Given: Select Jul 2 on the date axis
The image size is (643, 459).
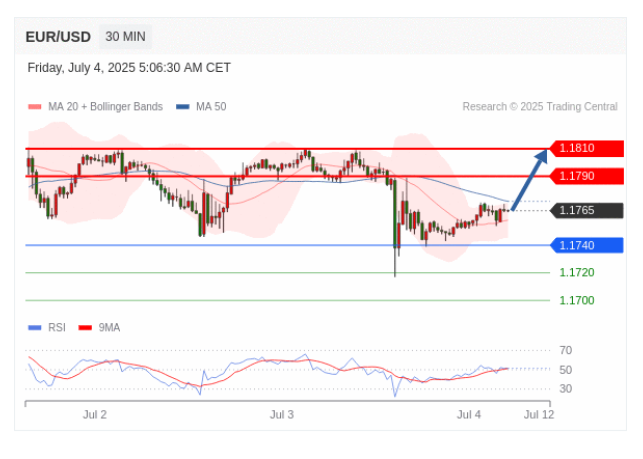Looking at the screenshot, I should coord(94,414).
